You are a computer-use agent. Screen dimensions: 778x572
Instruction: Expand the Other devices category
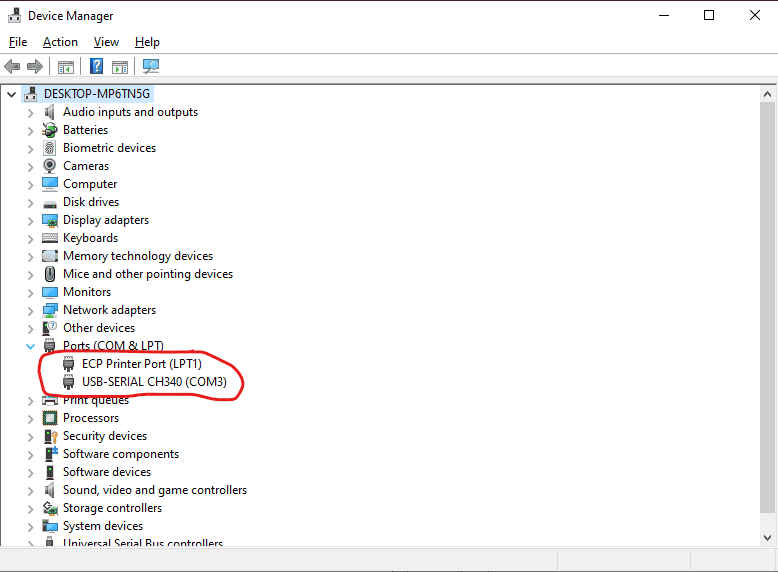[x=30, y=328]
